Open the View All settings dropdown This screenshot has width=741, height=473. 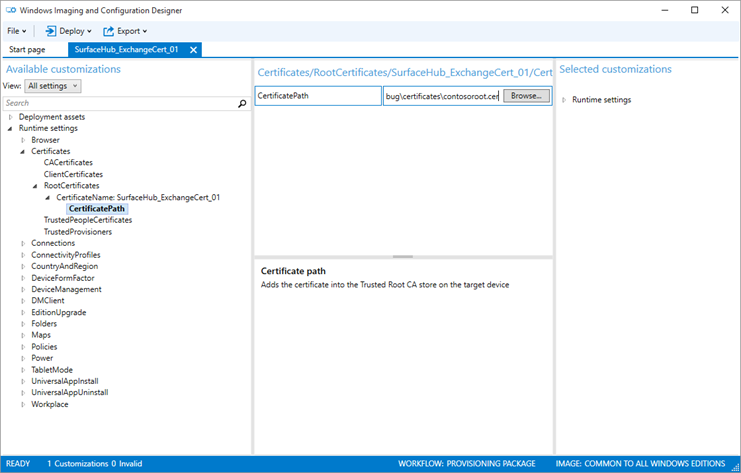(x=53, y=86)
